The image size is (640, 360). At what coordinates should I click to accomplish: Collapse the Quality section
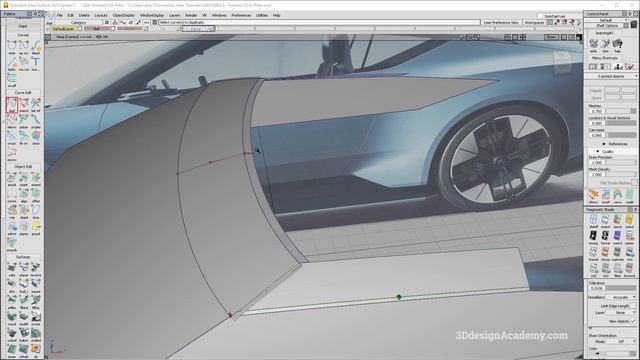pyautogui.click(x=598, y=151)
